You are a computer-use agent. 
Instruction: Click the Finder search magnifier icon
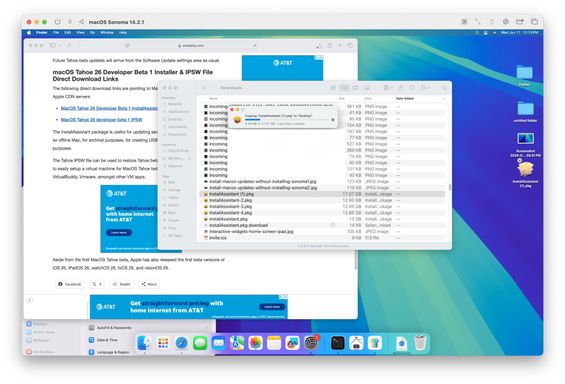click(444, 88)
